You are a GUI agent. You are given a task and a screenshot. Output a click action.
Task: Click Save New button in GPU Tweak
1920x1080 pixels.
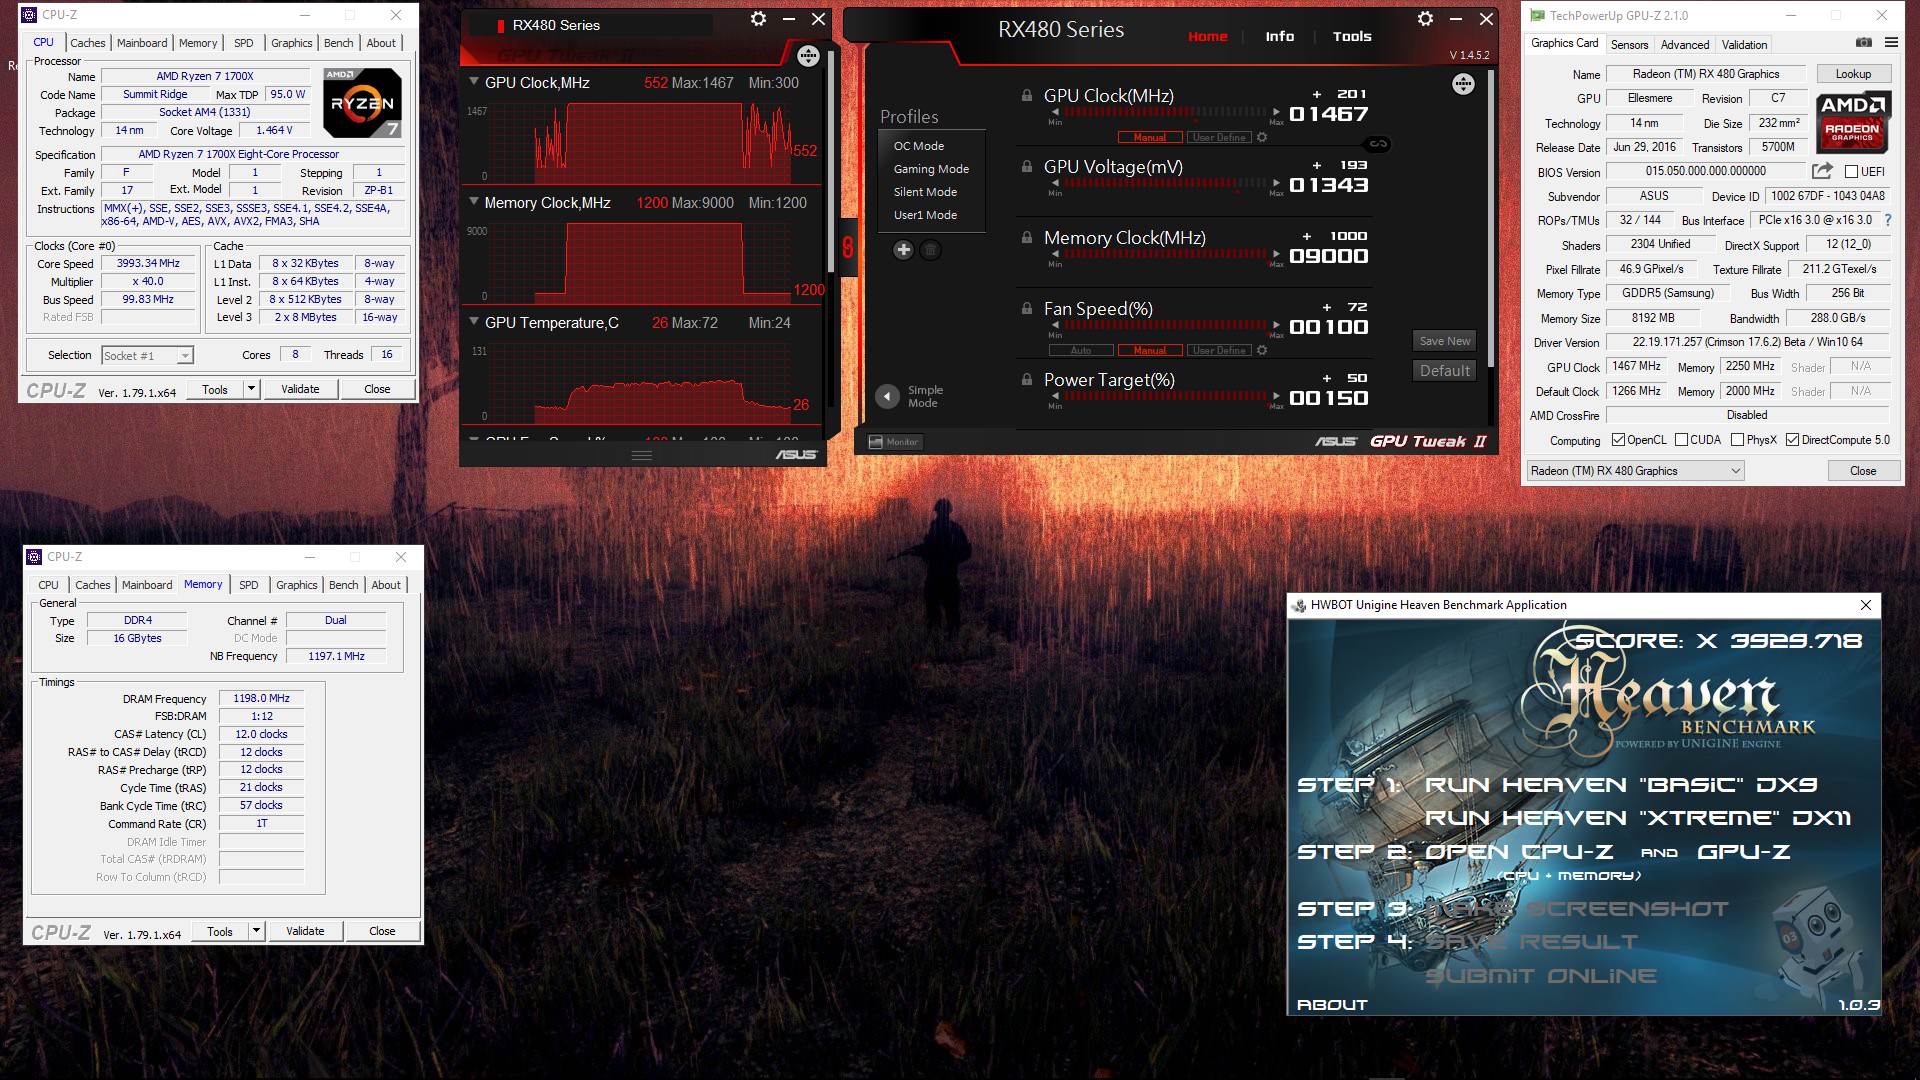coord(1444,341)
